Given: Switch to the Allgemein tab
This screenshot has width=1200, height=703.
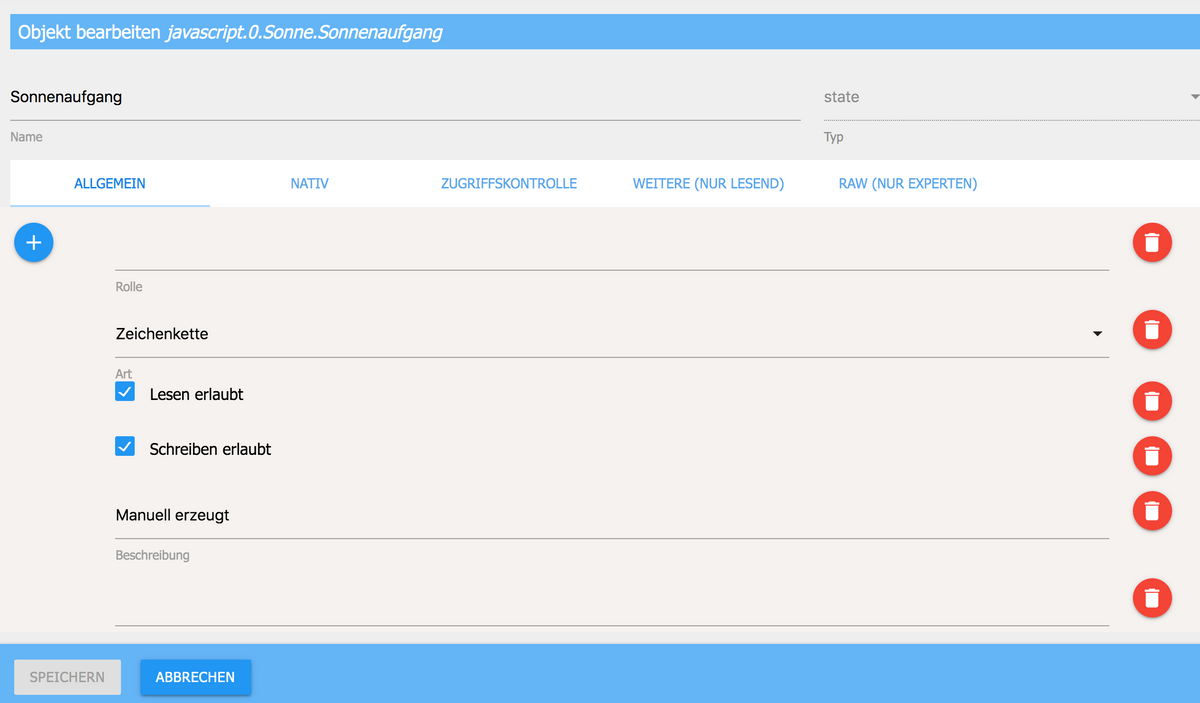Looking at the screenshot, I should point(110,184).
